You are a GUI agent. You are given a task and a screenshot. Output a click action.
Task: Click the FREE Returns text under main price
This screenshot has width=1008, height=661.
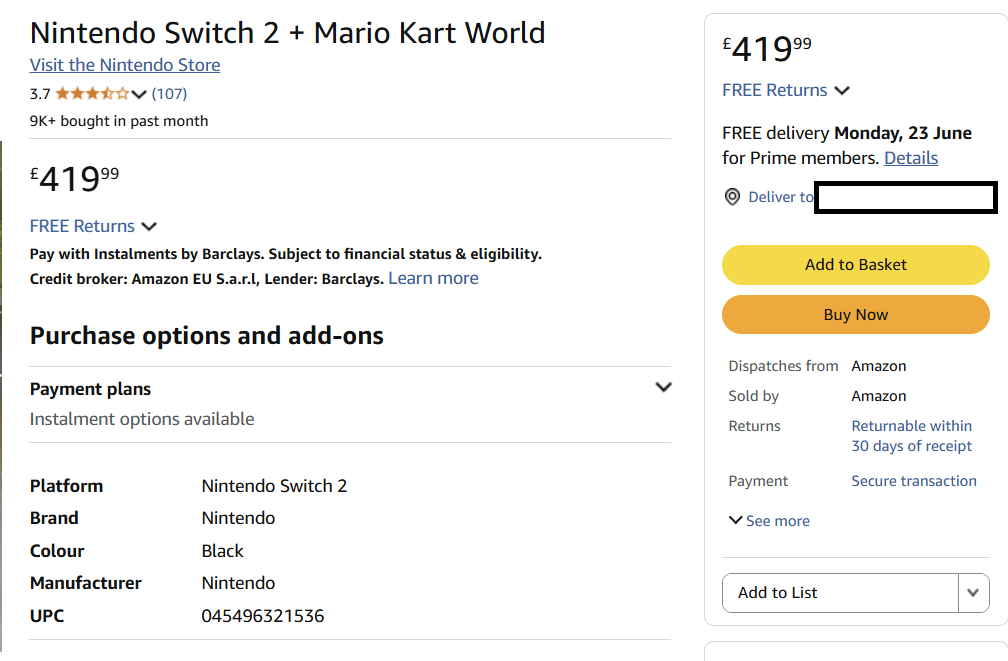[82, 226]
